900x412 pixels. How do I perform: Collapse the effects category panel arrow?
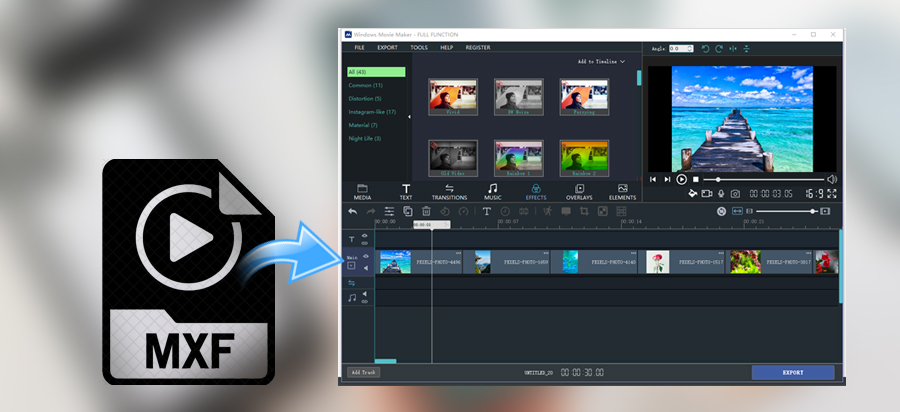tap(409, 117)
